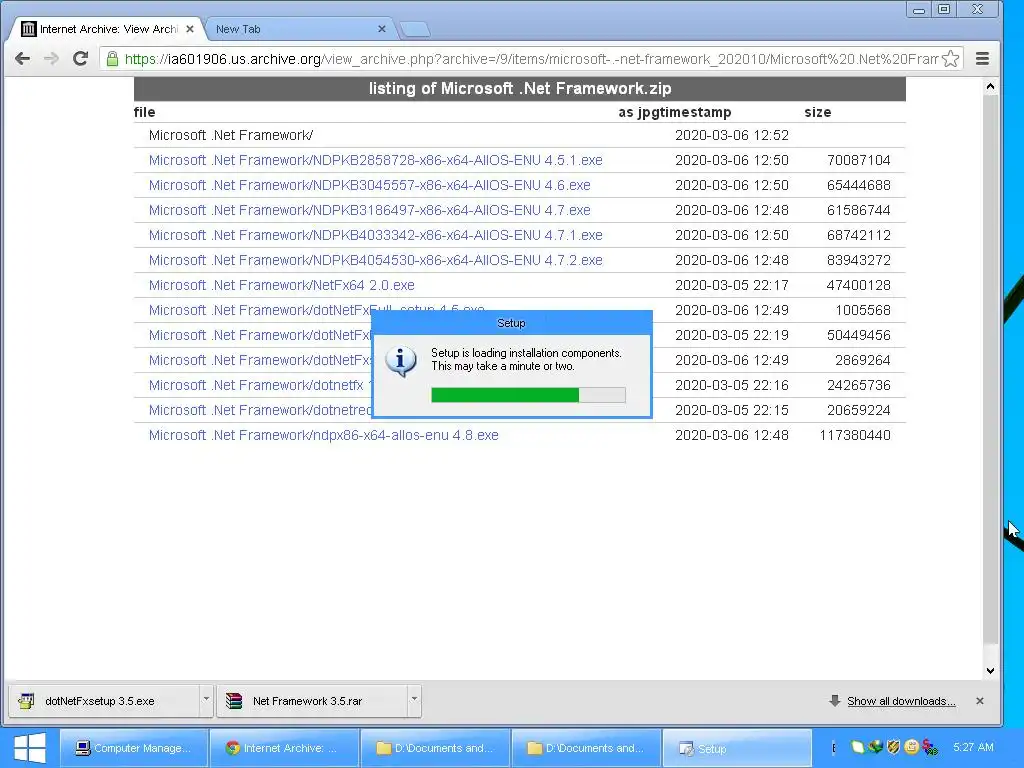Click the 'as jpgtimestamp' column header
The width and height of the screenshot is (1024, 768).
point(675,112)
